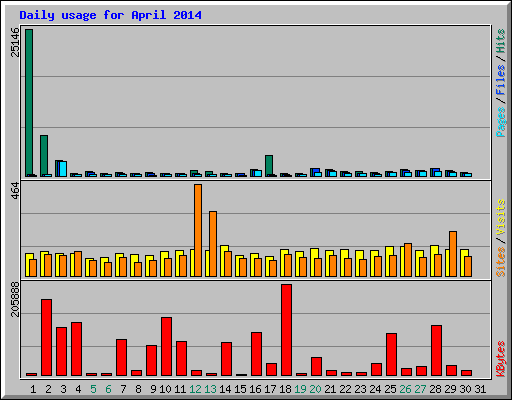Click the day "23" label on the x-axis

click(x=360, y=389)
